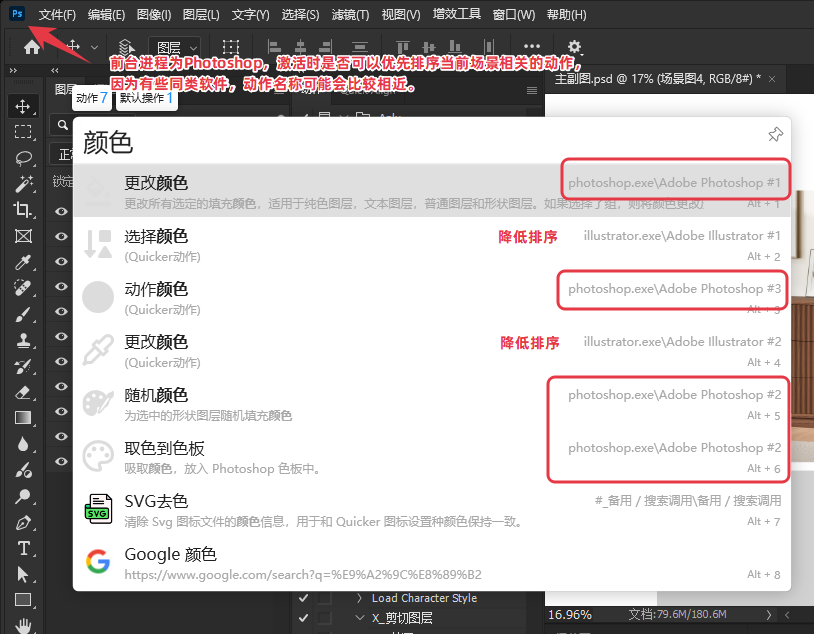The height and width of the screenshot is (634, 814).
Task: Align left edges in options bar
Action: point(274,47)
